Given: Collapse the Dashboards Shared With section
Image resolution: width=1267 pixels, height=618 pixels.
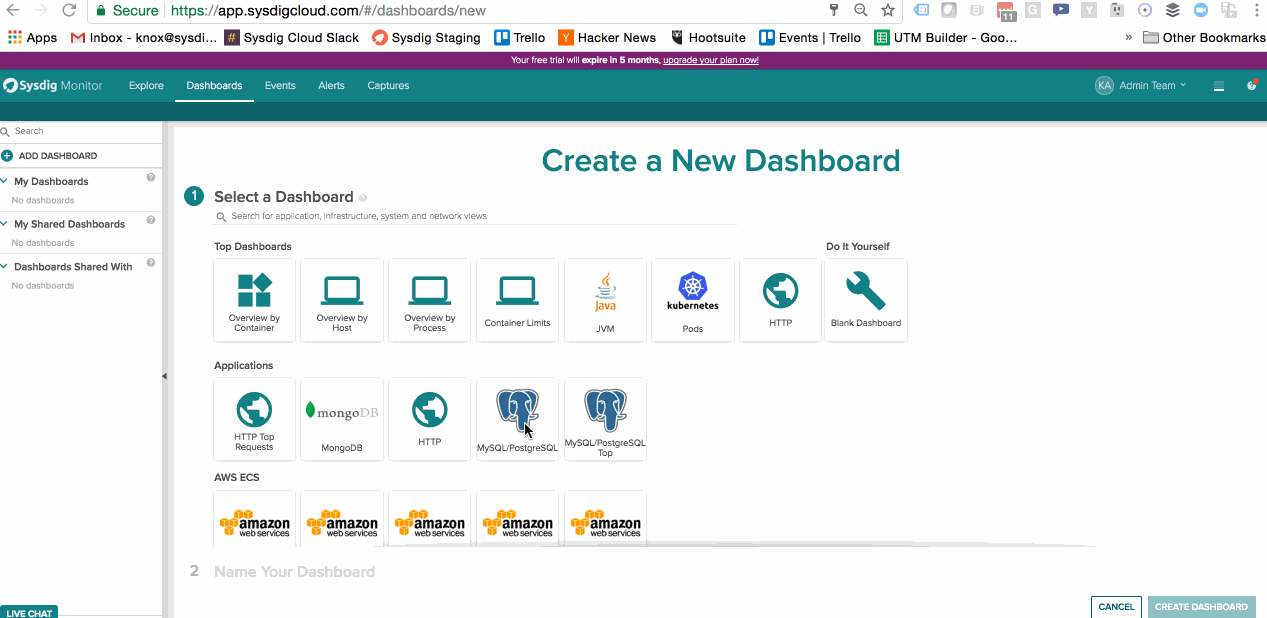Looking at the screenshot, I should (4, 267).
